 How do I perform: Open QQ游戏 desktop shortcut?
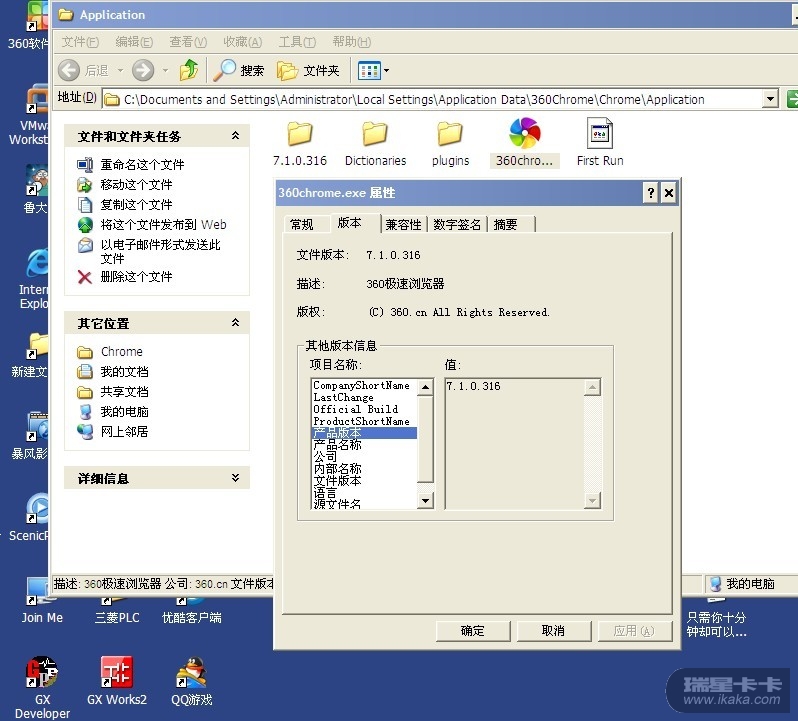coord(192,681)
